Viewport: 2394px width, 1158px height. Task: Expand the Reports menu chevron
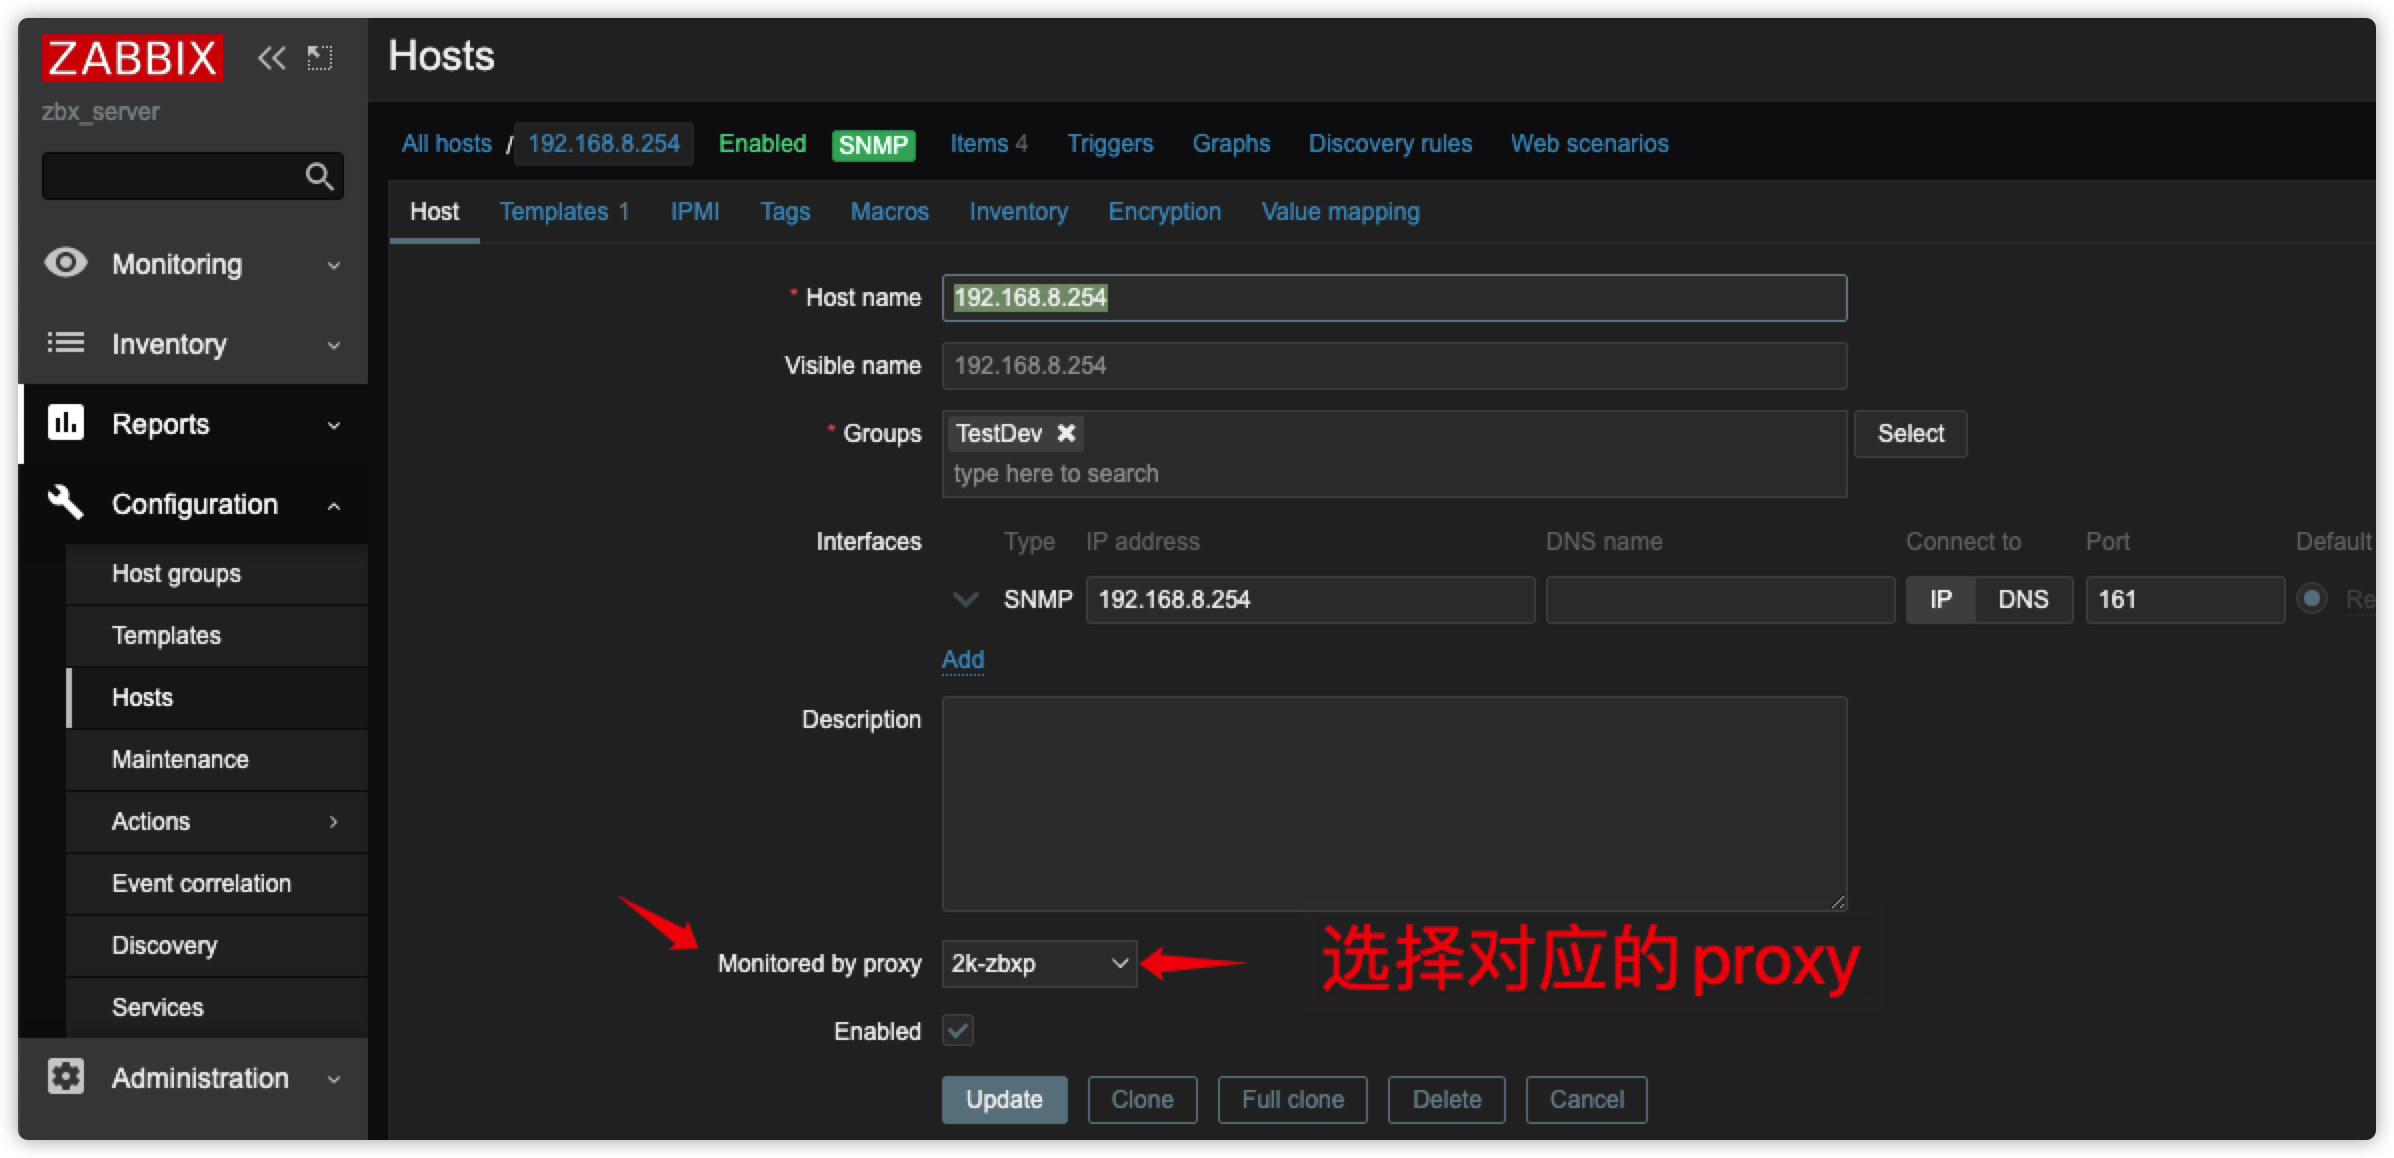point(334,425)
